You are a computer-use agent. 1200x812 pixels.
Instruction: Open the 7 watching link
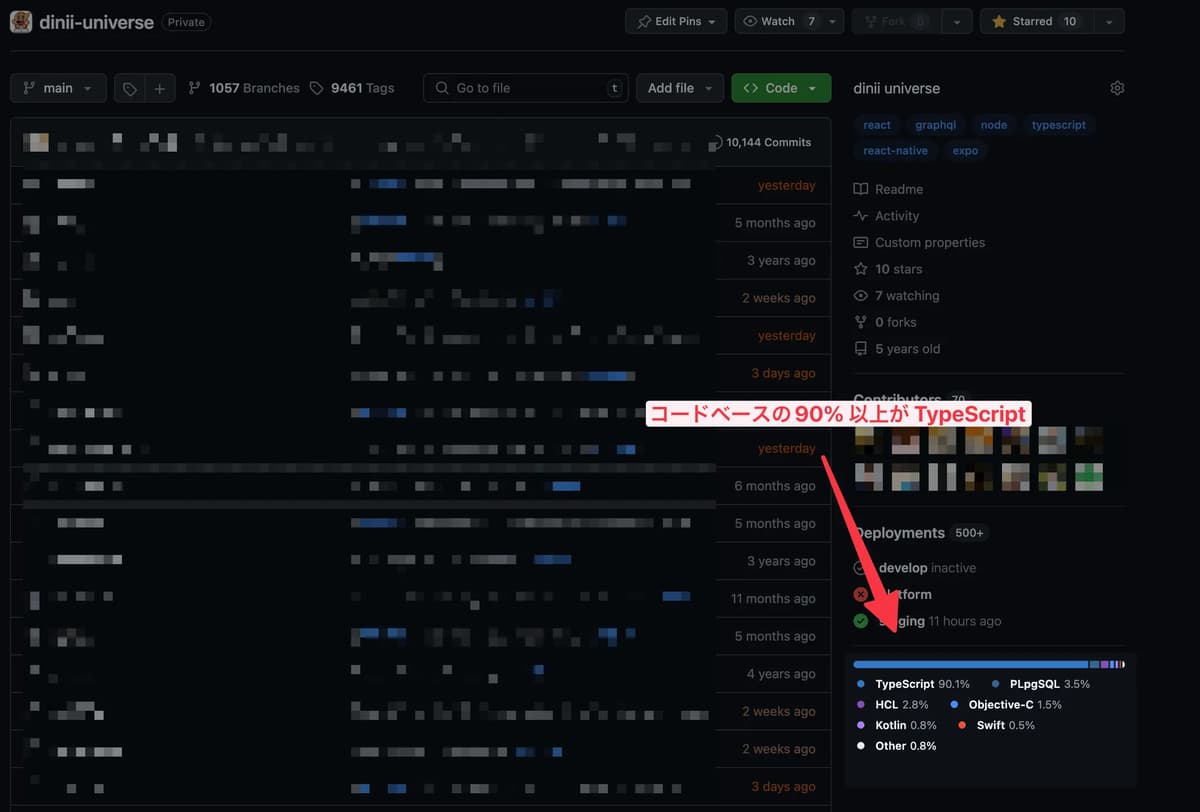click(896, 296)
